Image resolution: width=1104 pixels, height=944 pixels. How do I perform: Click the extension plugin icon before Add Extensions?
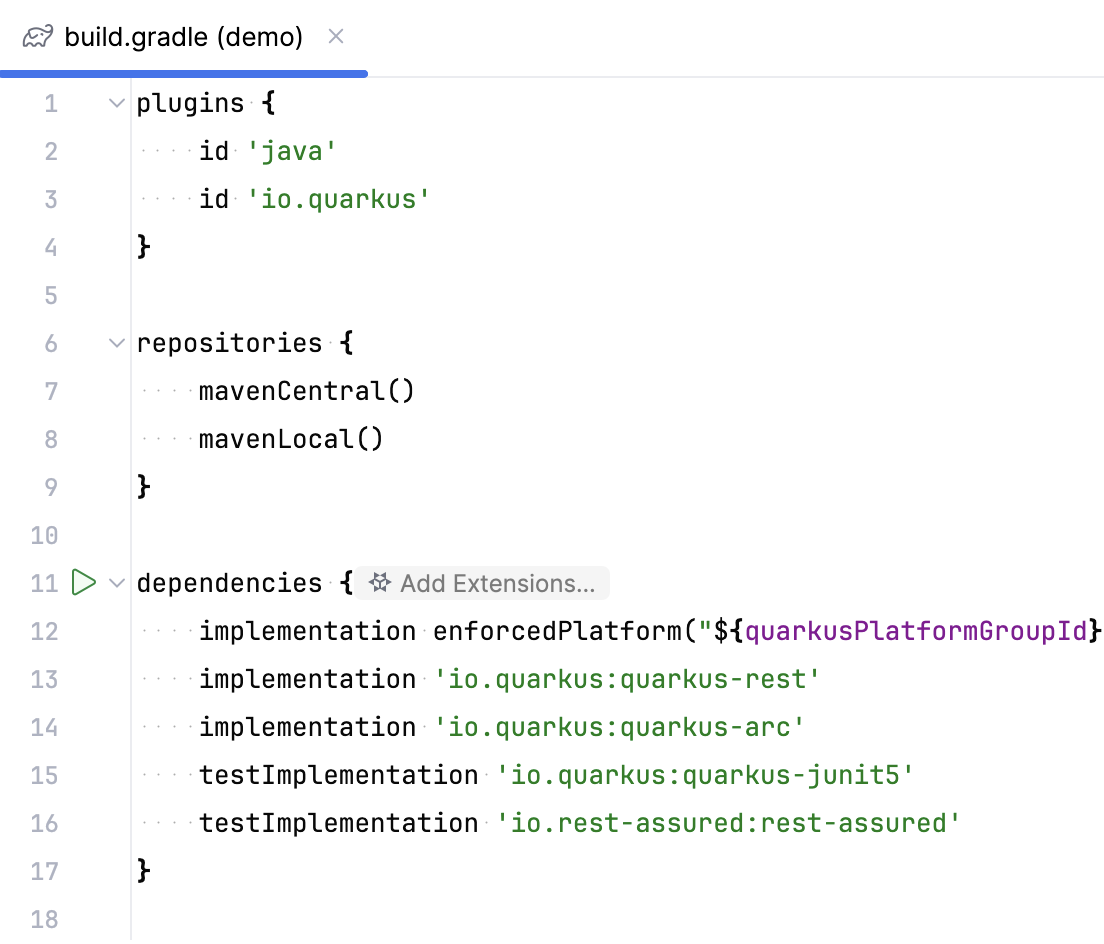point(380,582)
